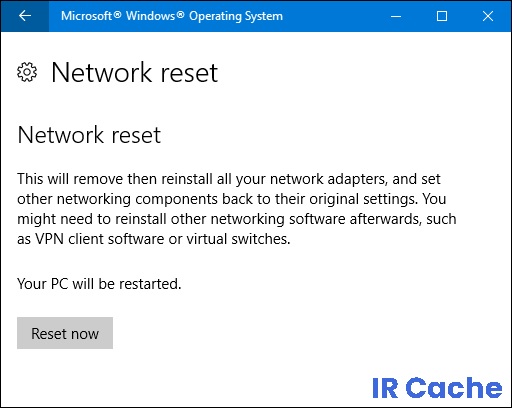Click the large Network reset page title

click(x=135, y=72)
